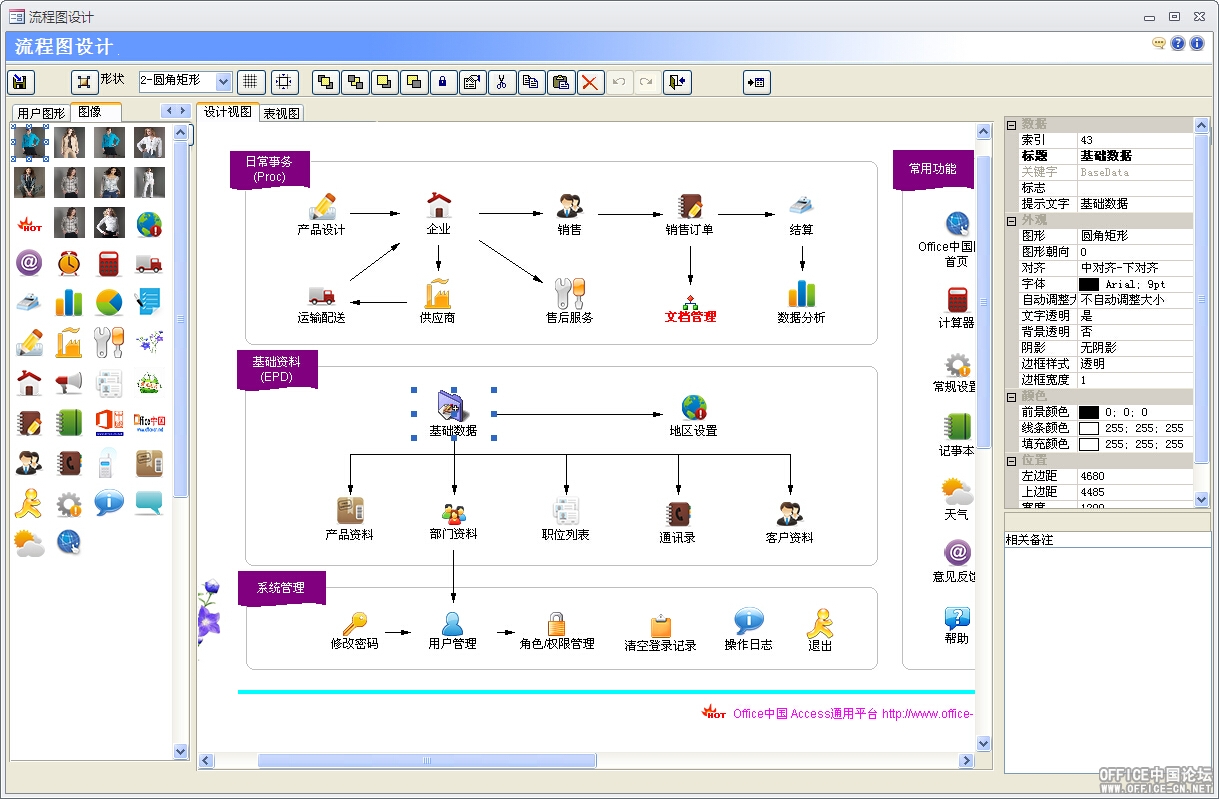Save the flowchart with the floppy icon
This screenshot has height=799, width=1219.
pyautogui.click(x=21, y=82)
